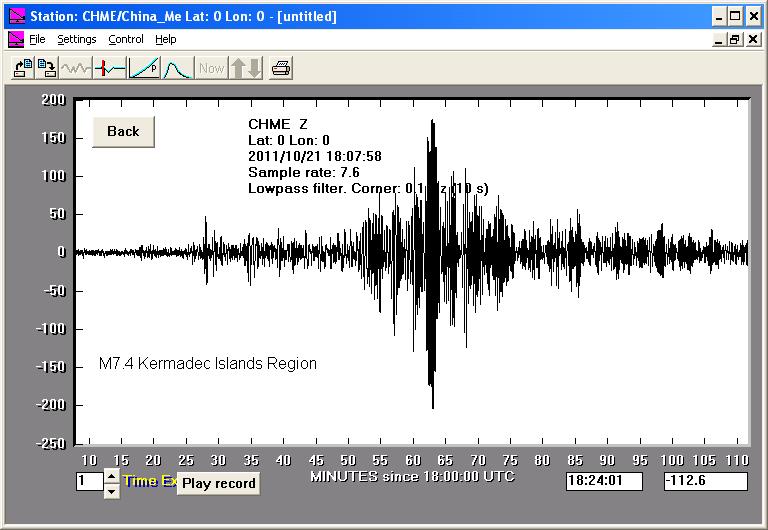Click the application icon in the title bar

15,16
